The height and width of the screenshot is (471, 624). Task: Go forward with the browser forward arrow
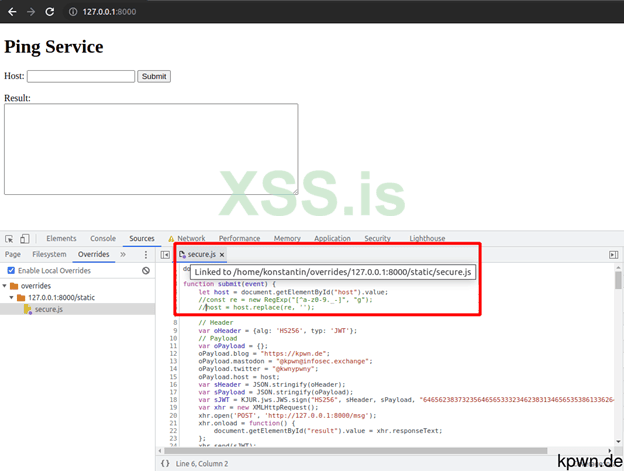coord(31,12)
